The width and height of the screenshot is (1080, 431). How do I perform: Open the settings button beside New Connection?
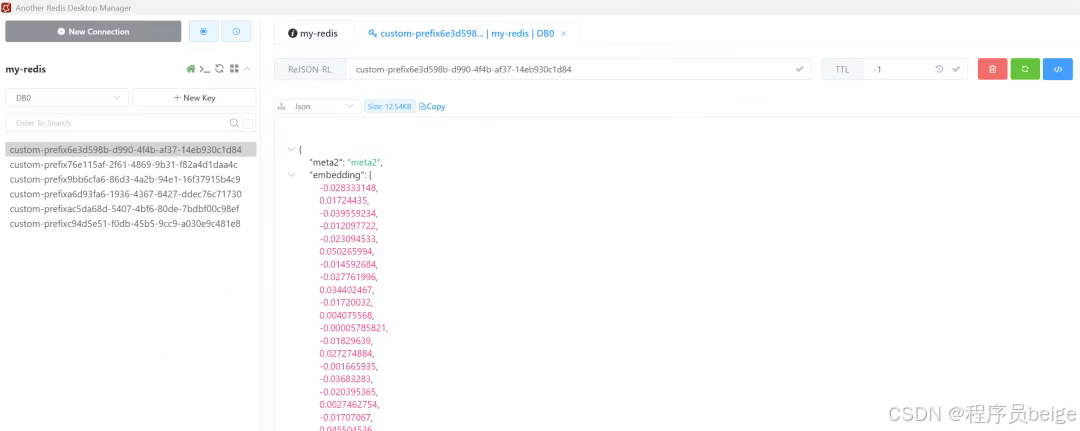click(203, 32)
